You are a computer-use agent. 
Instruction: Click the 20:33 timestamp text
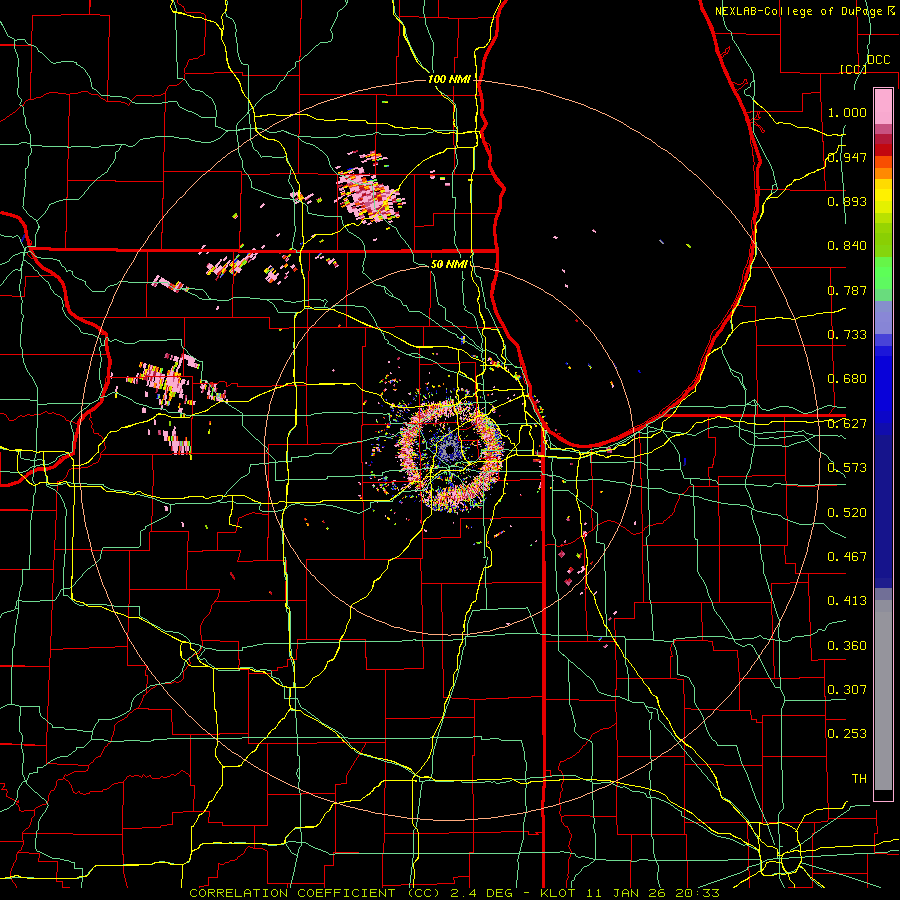(x=697, y=893)
